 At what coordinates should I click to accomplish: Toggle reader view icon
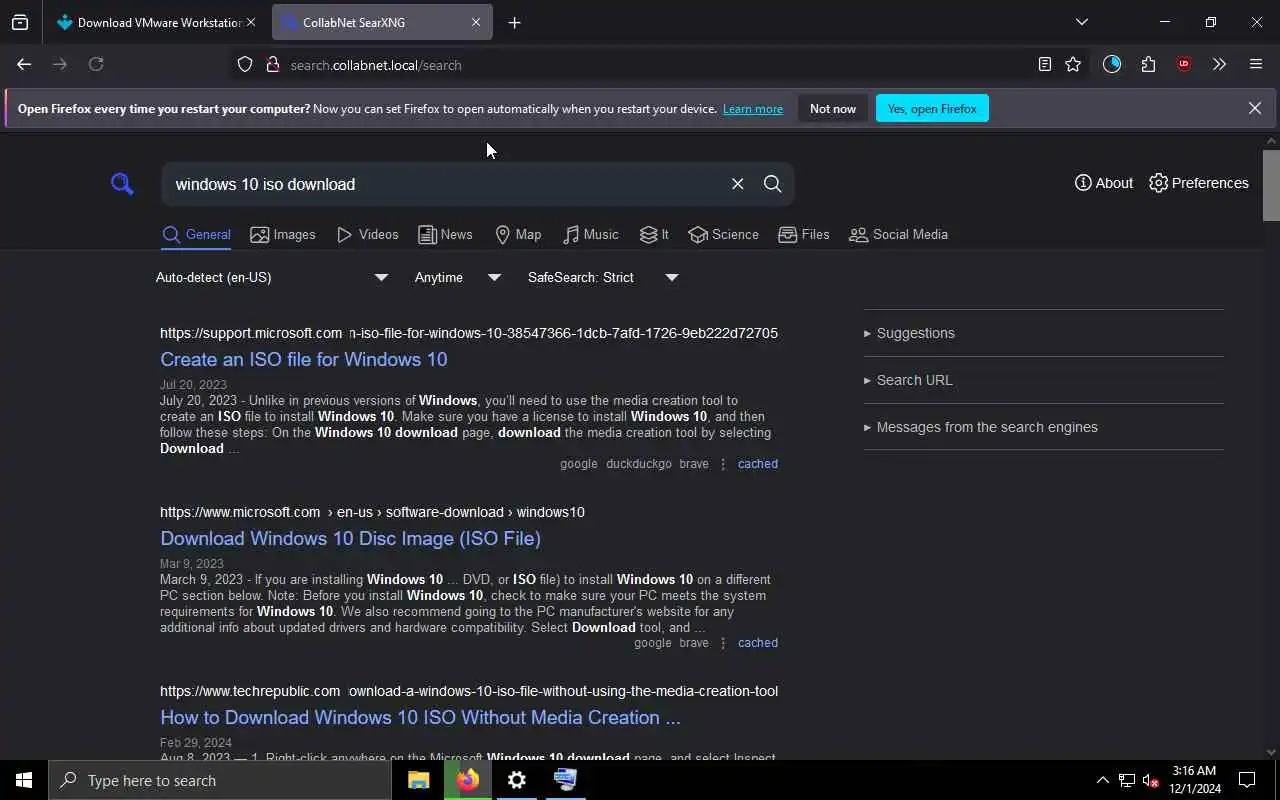point(1044,64)
